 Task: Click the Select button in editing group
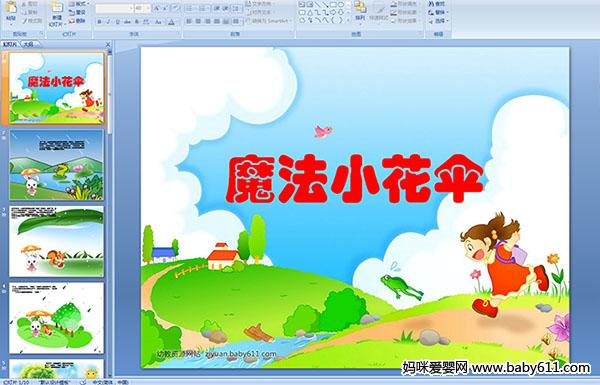[x=438, y=21]
